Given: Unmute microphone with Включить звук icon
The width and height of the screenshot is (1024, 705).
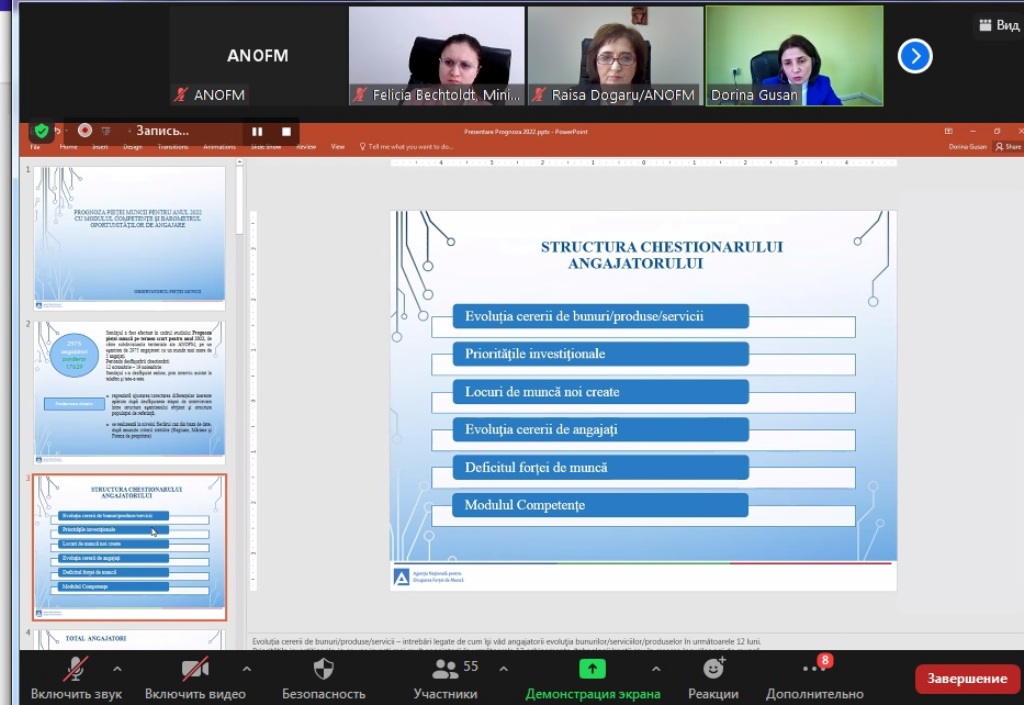Looking at the screenshot, I should point(76,669).
